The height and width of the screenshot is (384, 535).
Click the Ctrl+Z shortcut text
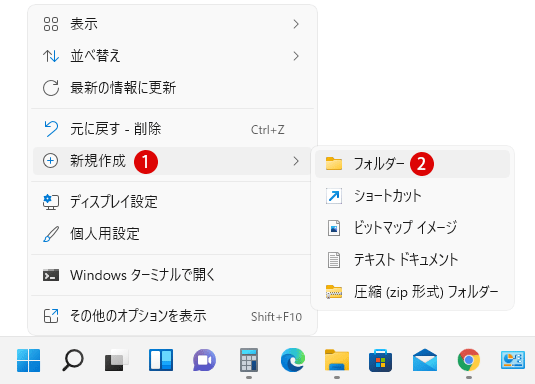click(x=268, y=130)
